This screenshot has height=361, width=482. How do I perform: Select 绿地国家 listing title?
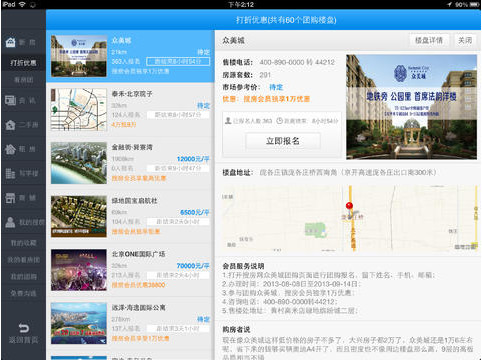pos(134,201)
